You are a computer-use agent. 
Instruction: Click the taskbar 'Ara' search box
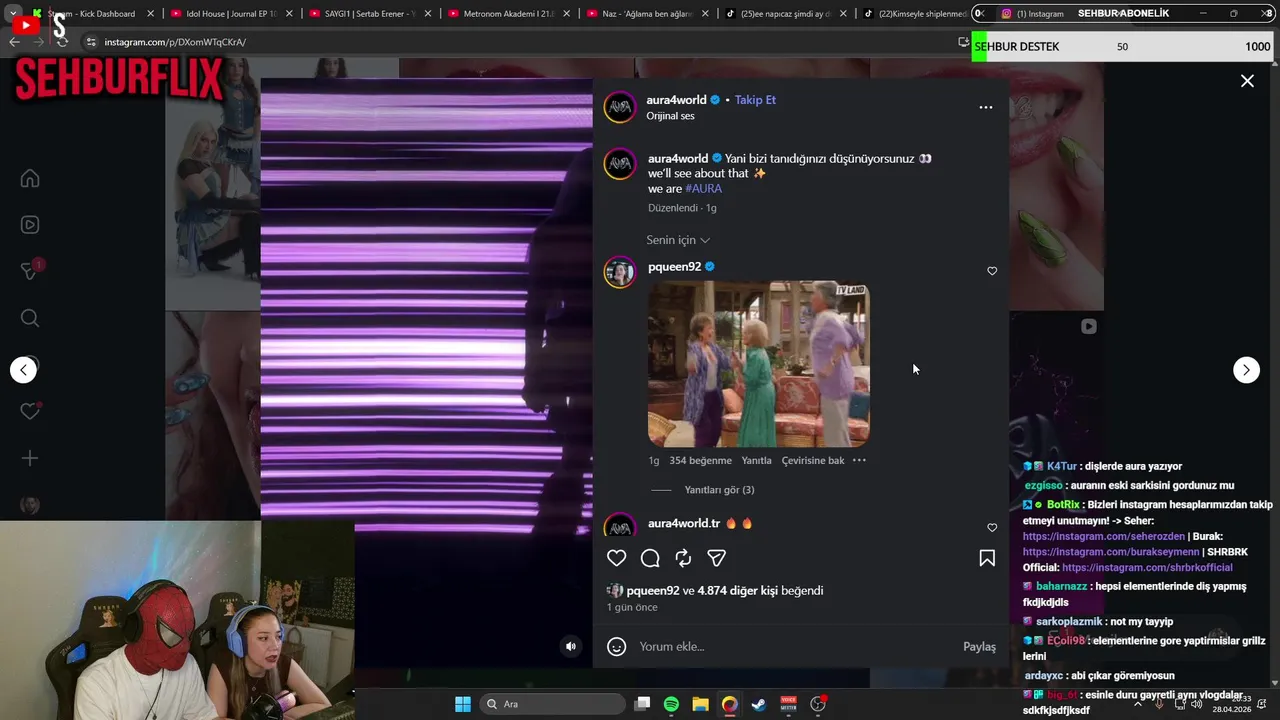(552, 704)
